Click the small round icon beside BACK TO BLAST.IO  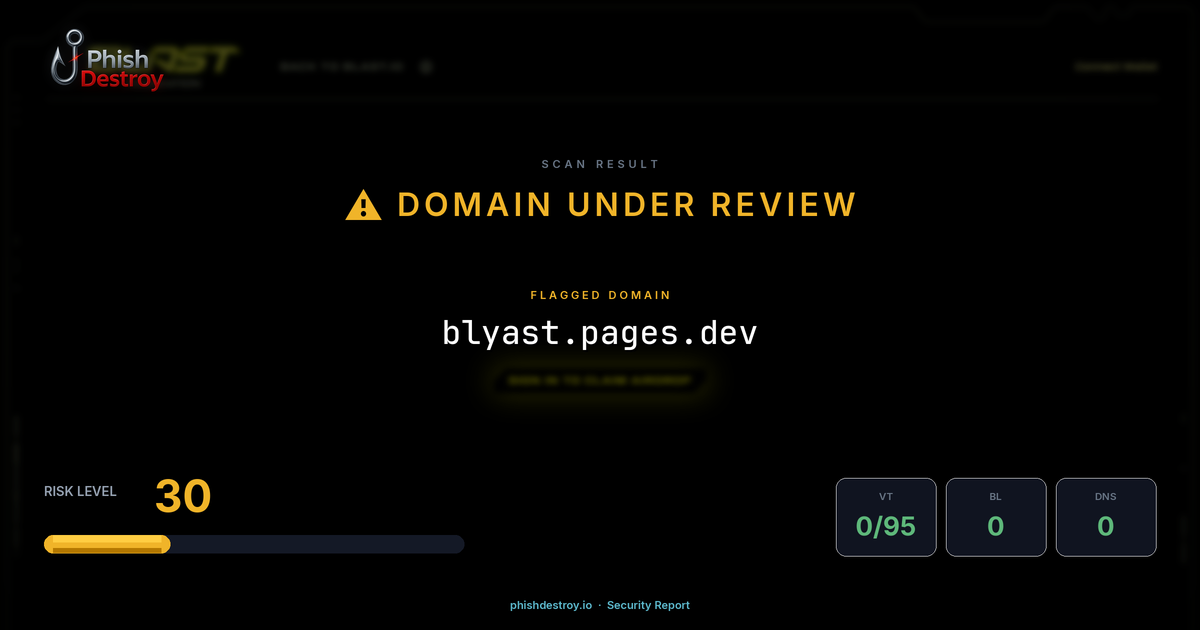(x=426, y=66)
